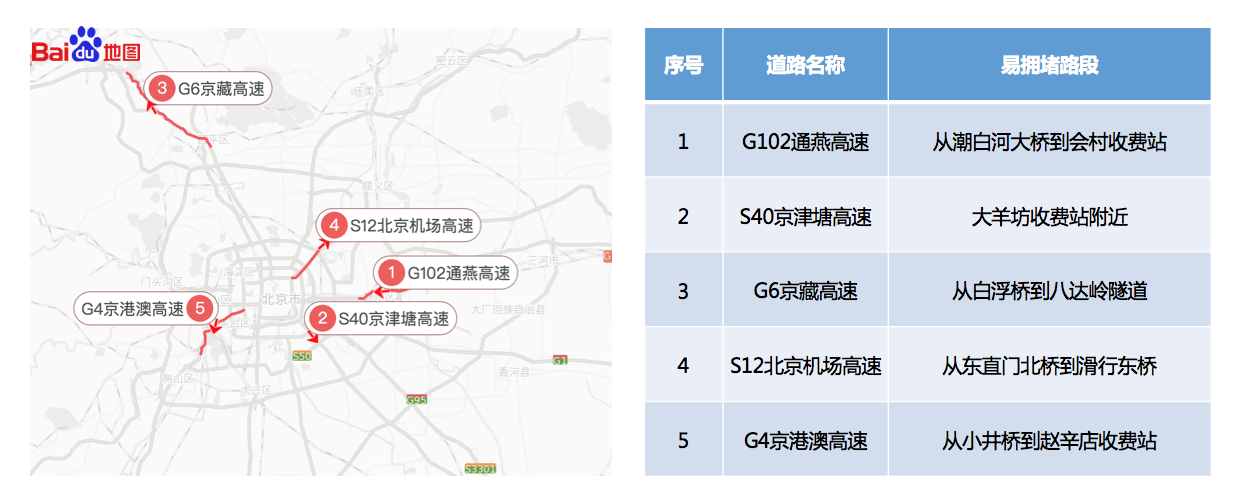Open the S12北京机场高速 callout text on the map

(x=411, y=226)
